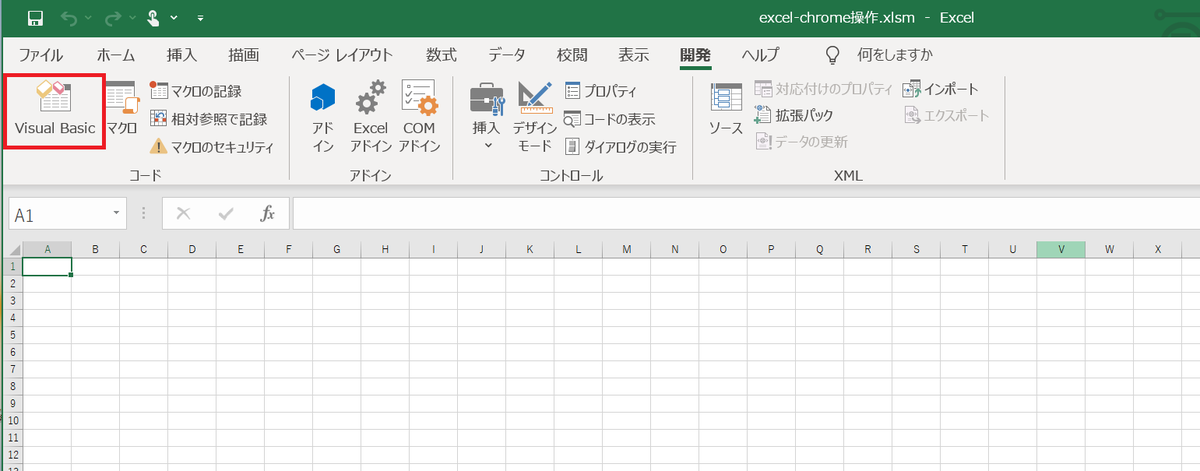The image size is (1200, 471).
Task: Open the Visual Basic editor
Action: point(55,111)
